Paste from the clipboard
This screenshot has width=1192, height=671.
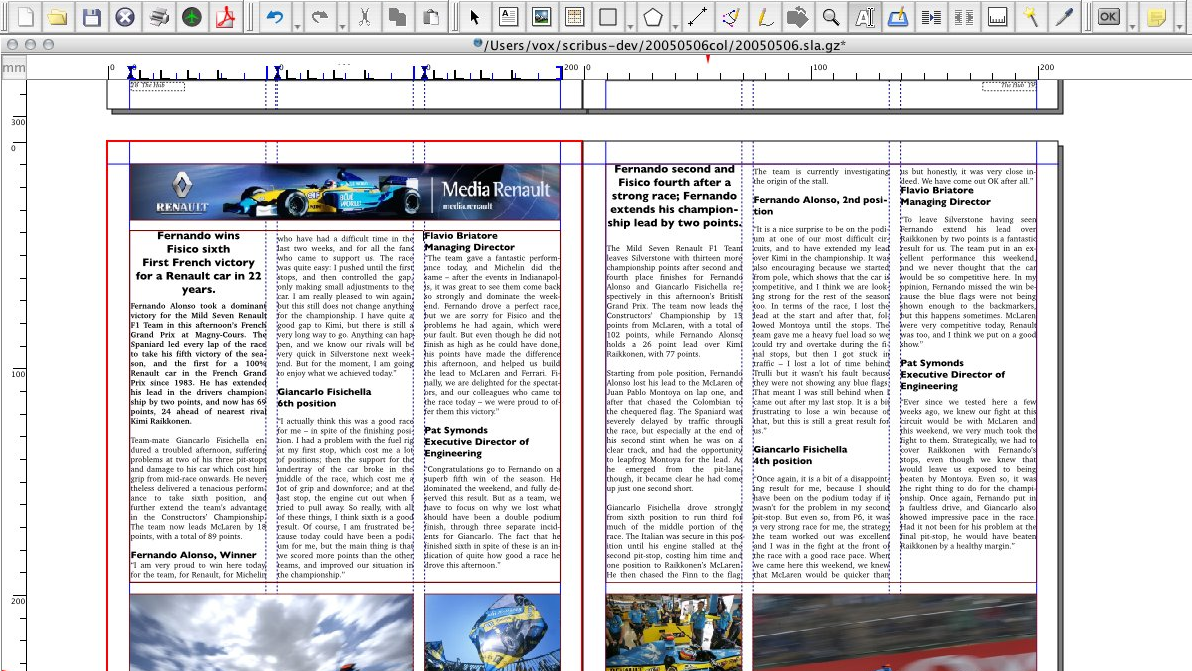pos(431,16)
